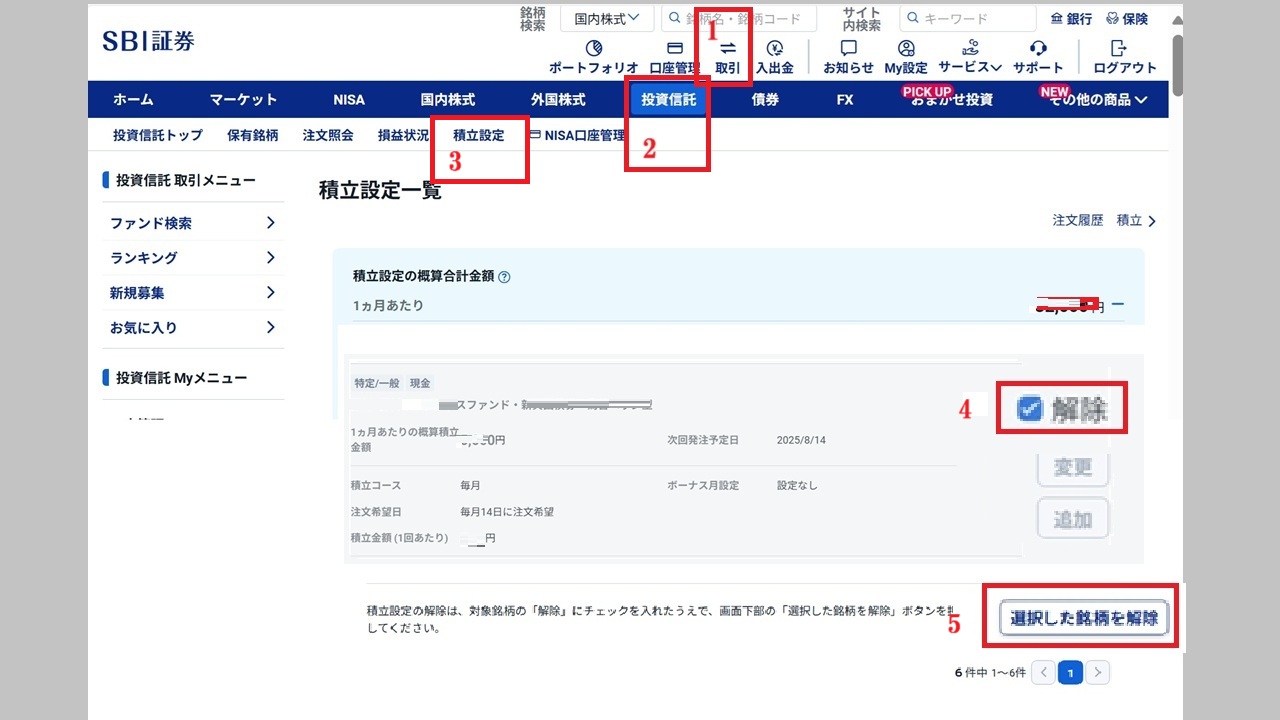Select the 積立設定 sub-menu item
Viewport: 1280px width, 720px height.
tap(478, 135)
